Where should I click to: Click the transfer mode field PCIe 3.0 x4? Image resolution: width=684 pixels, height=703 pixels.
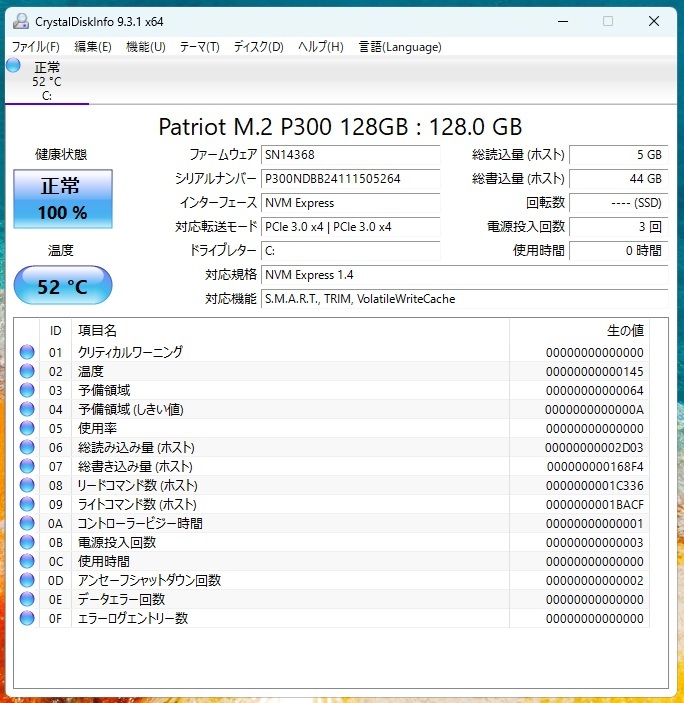pos(351,227)
